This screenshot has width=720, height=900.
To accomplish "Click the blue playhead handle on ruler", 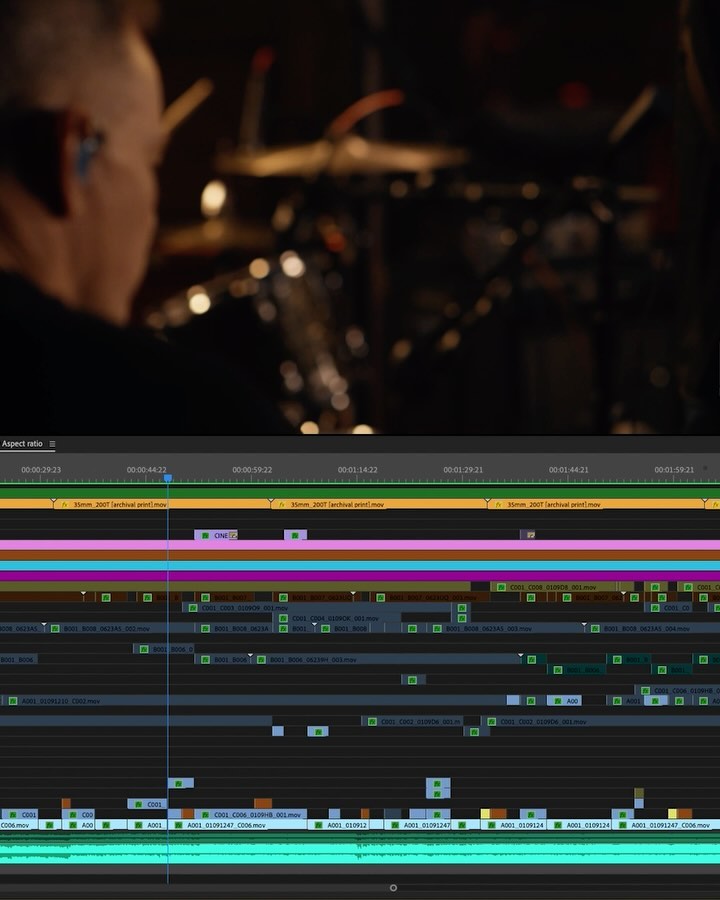I will click(168, 479).
